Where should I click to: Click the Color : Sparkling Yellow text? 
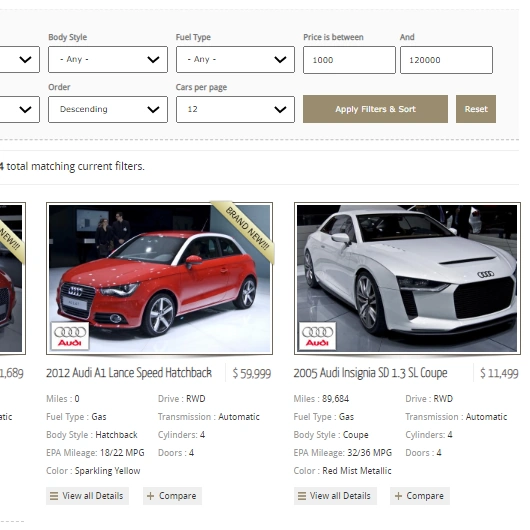coord(93,471)
